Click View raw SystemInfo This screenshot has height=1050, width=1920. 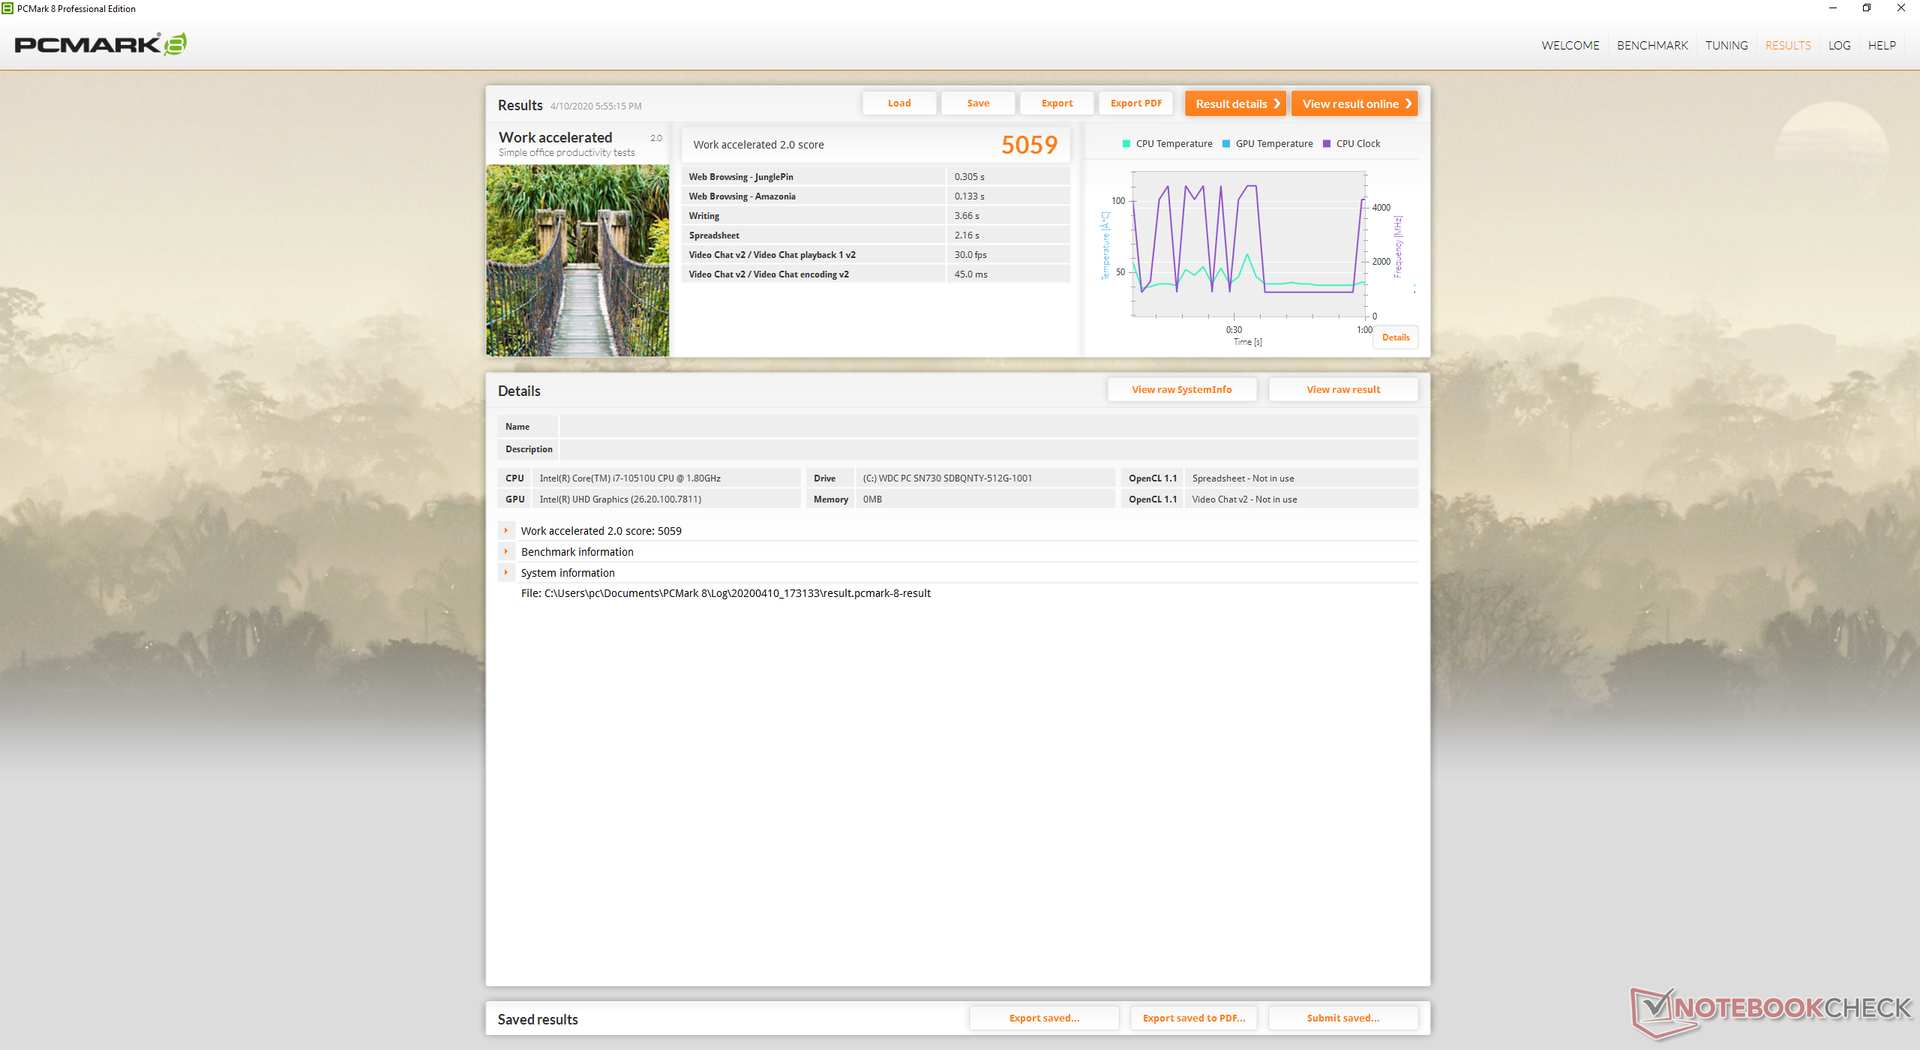point(1182,390)
